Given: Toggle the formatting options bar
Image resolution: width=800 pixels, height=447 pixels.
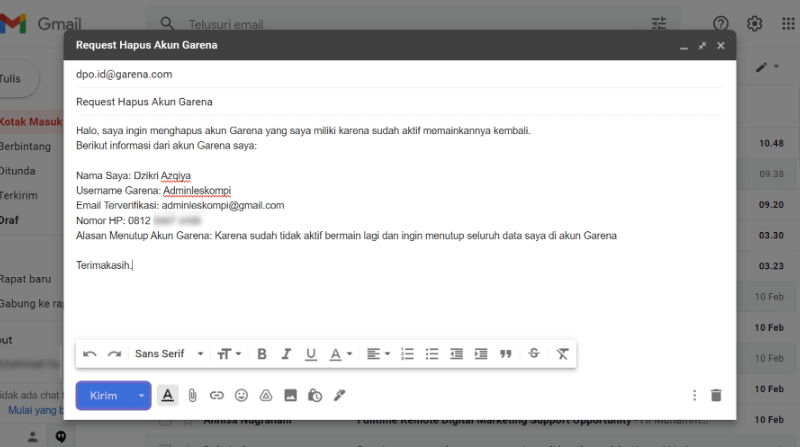Looking at the screenshot, I should pyautogui.click(x=167, y=395).
